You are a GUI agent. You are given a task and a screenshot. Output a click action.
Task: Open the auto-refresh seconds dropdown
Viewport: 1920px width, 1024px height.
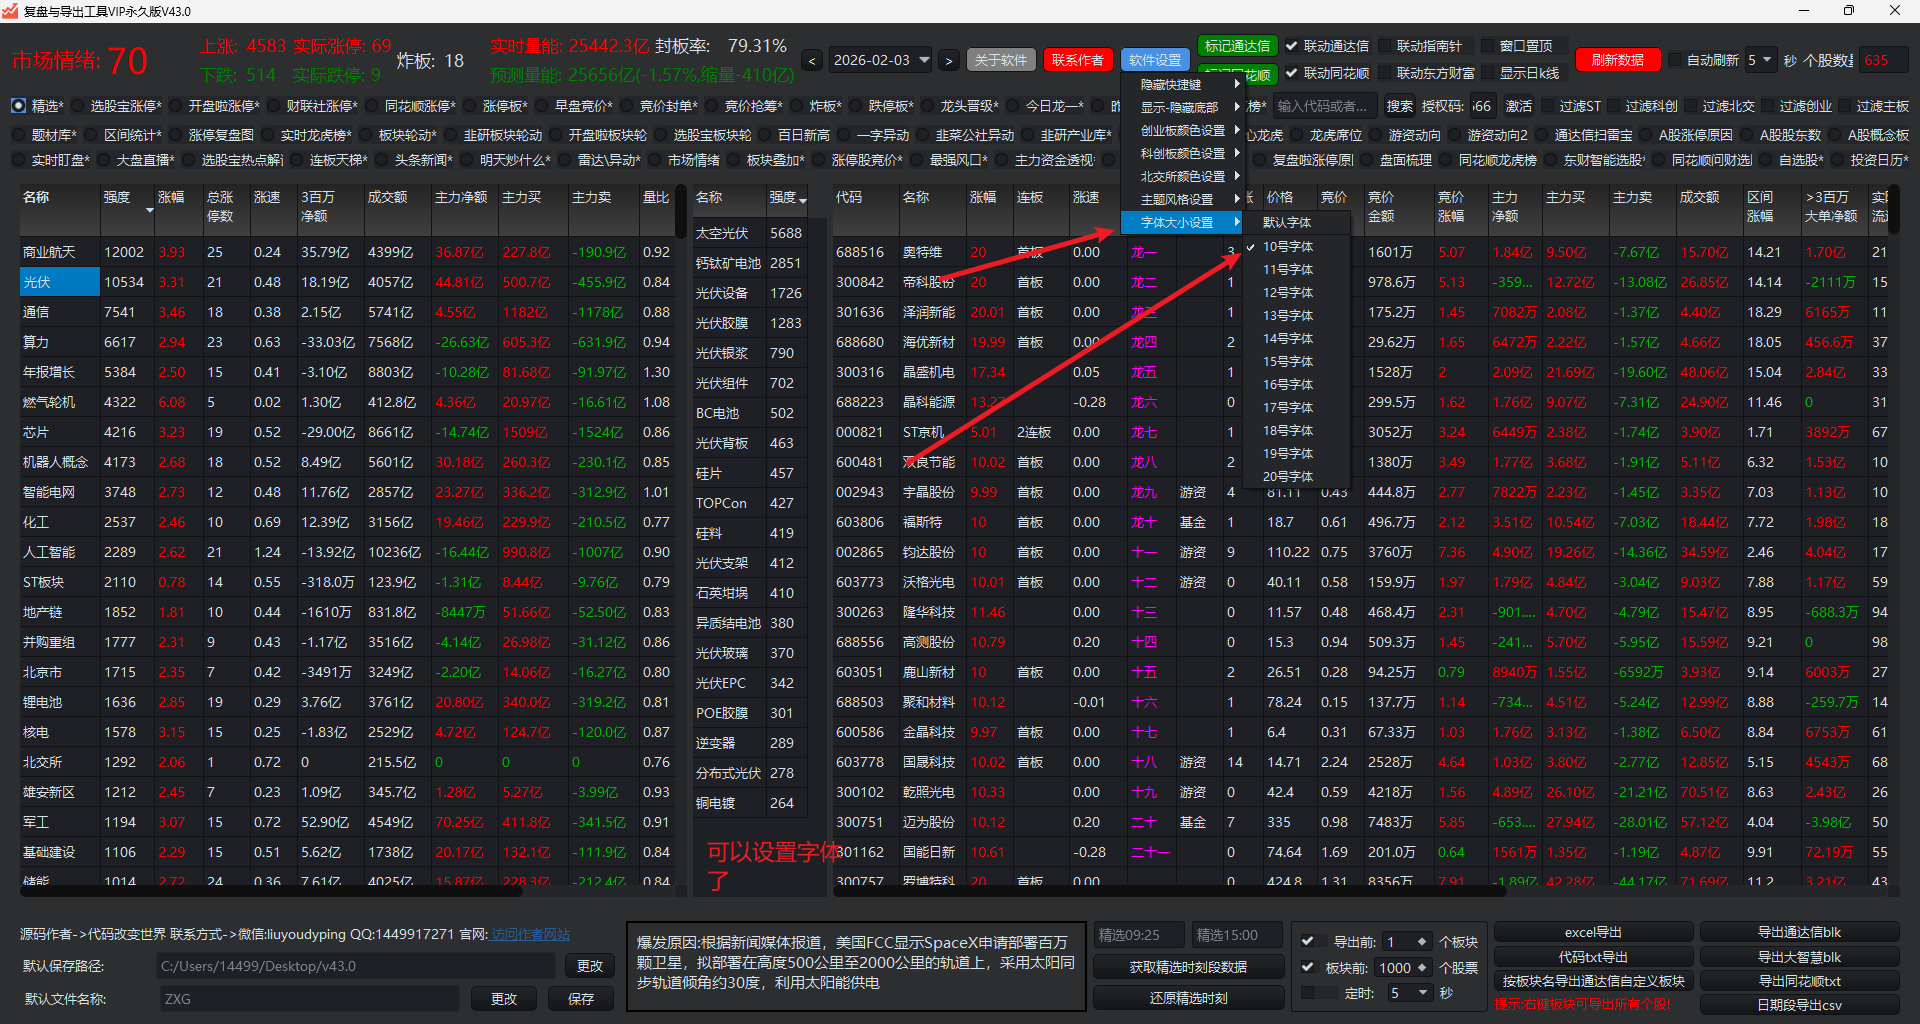(1766, 60)
